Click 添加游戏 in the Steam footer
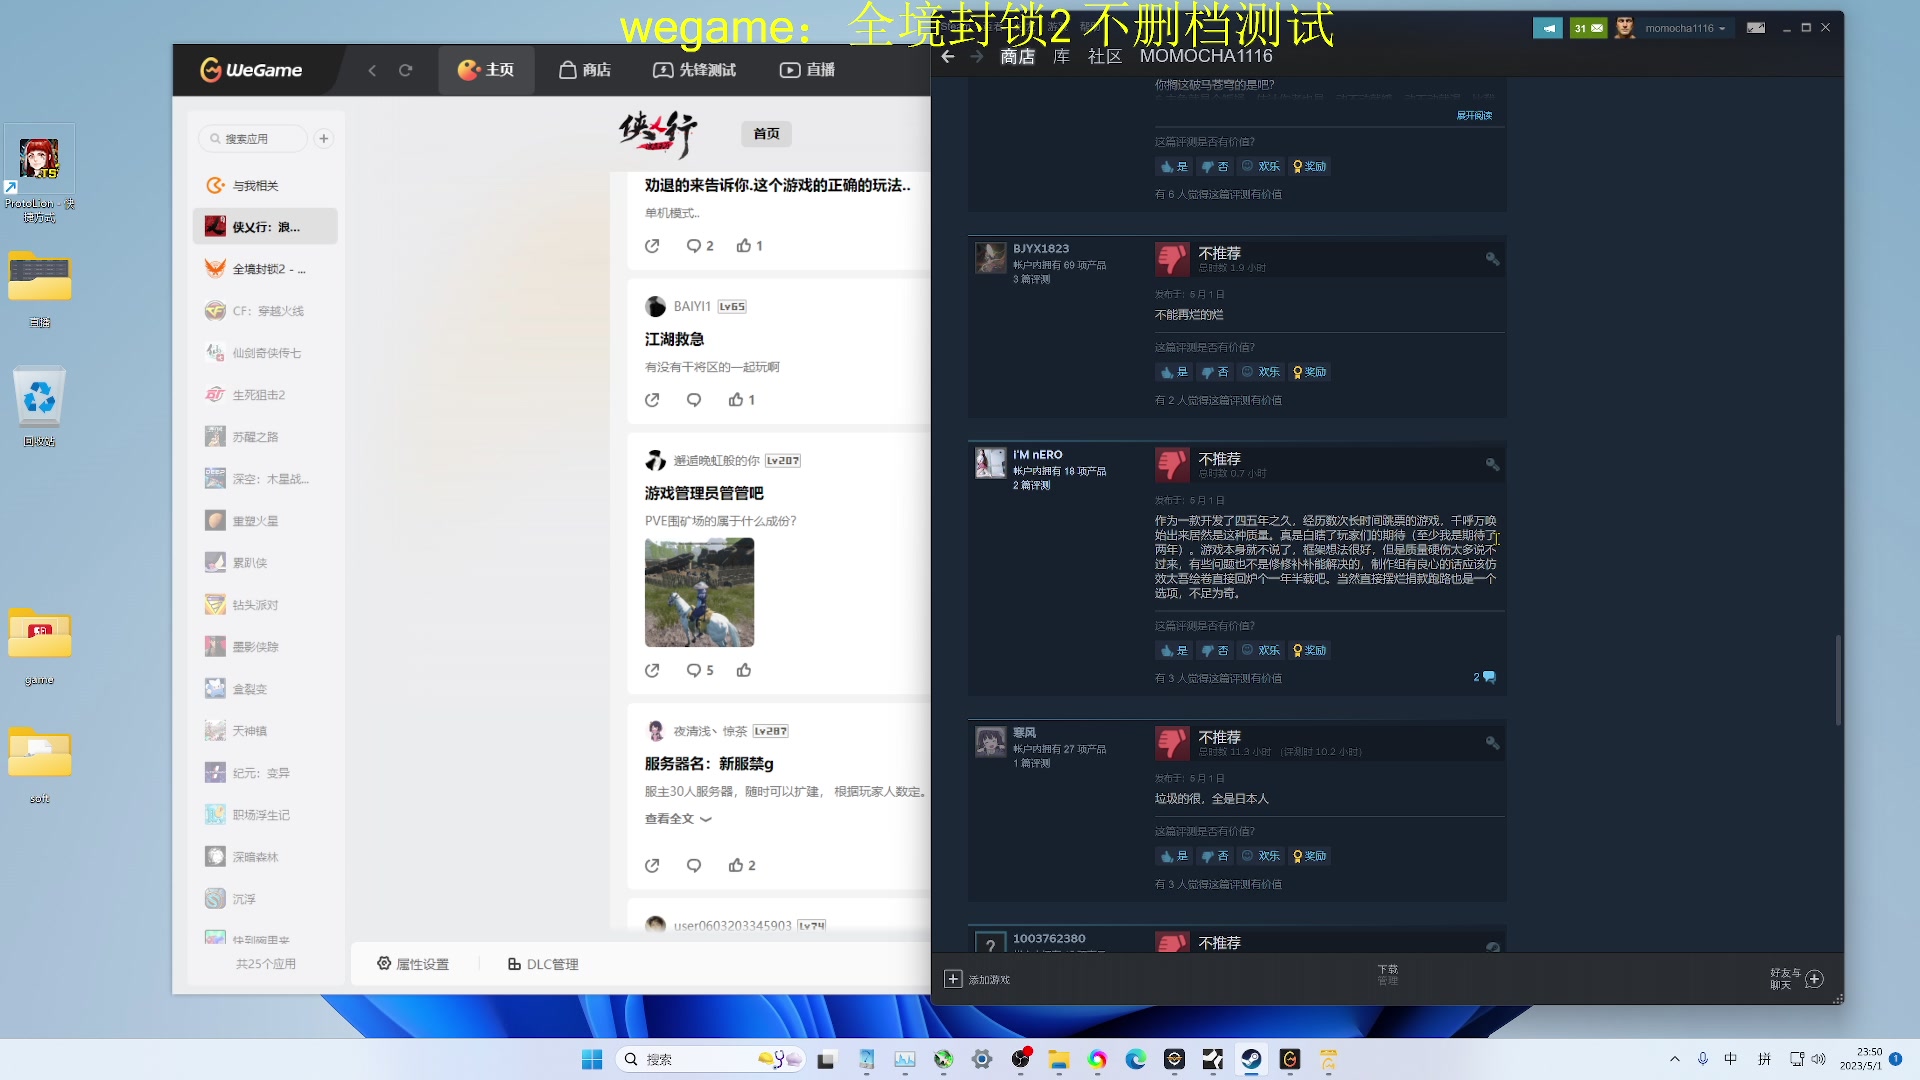The width and height of the screenshot is (1920, 1080). (x=978, y=980)
